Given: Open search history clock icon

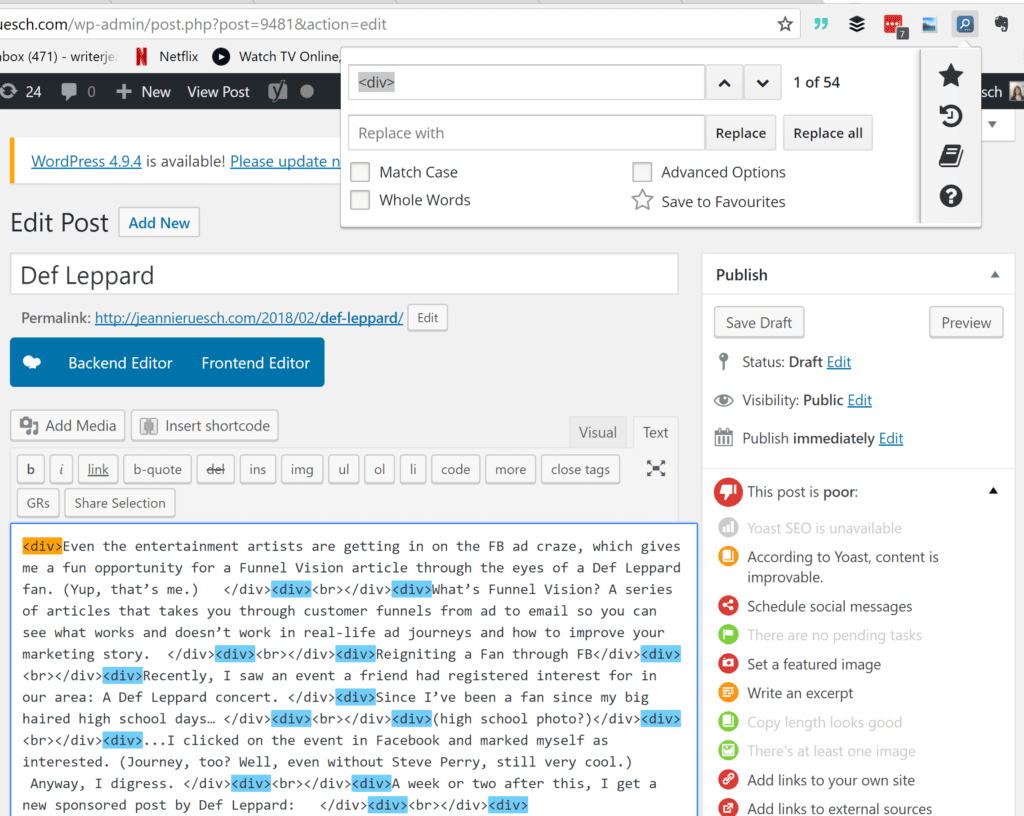Looking at the screenshot, I should tap(951, 116).
